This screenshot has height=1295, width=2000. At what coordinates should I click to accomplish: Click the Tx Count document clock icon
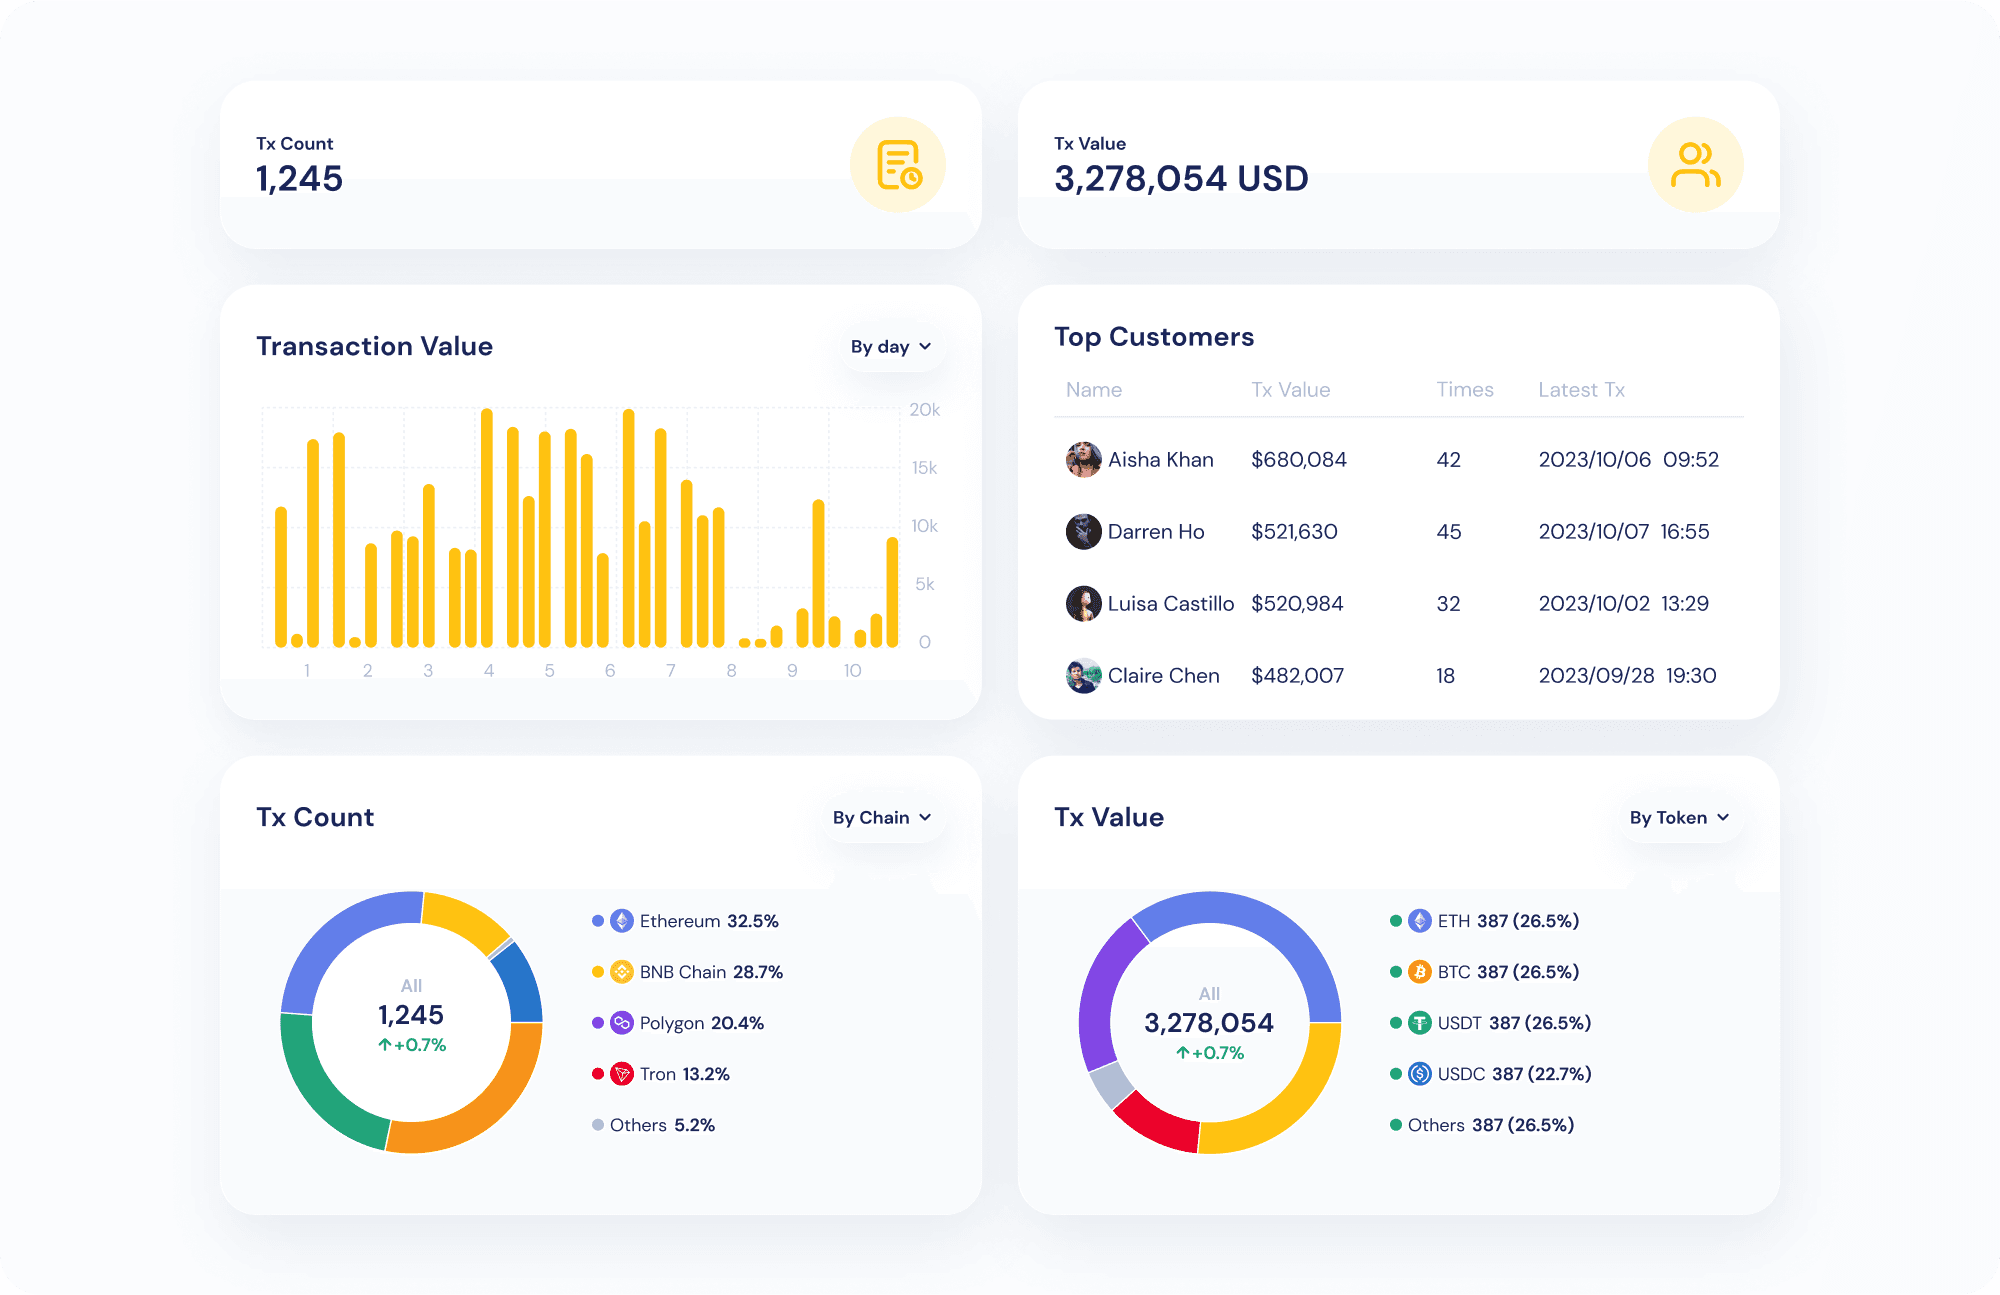tap(898, 165)
